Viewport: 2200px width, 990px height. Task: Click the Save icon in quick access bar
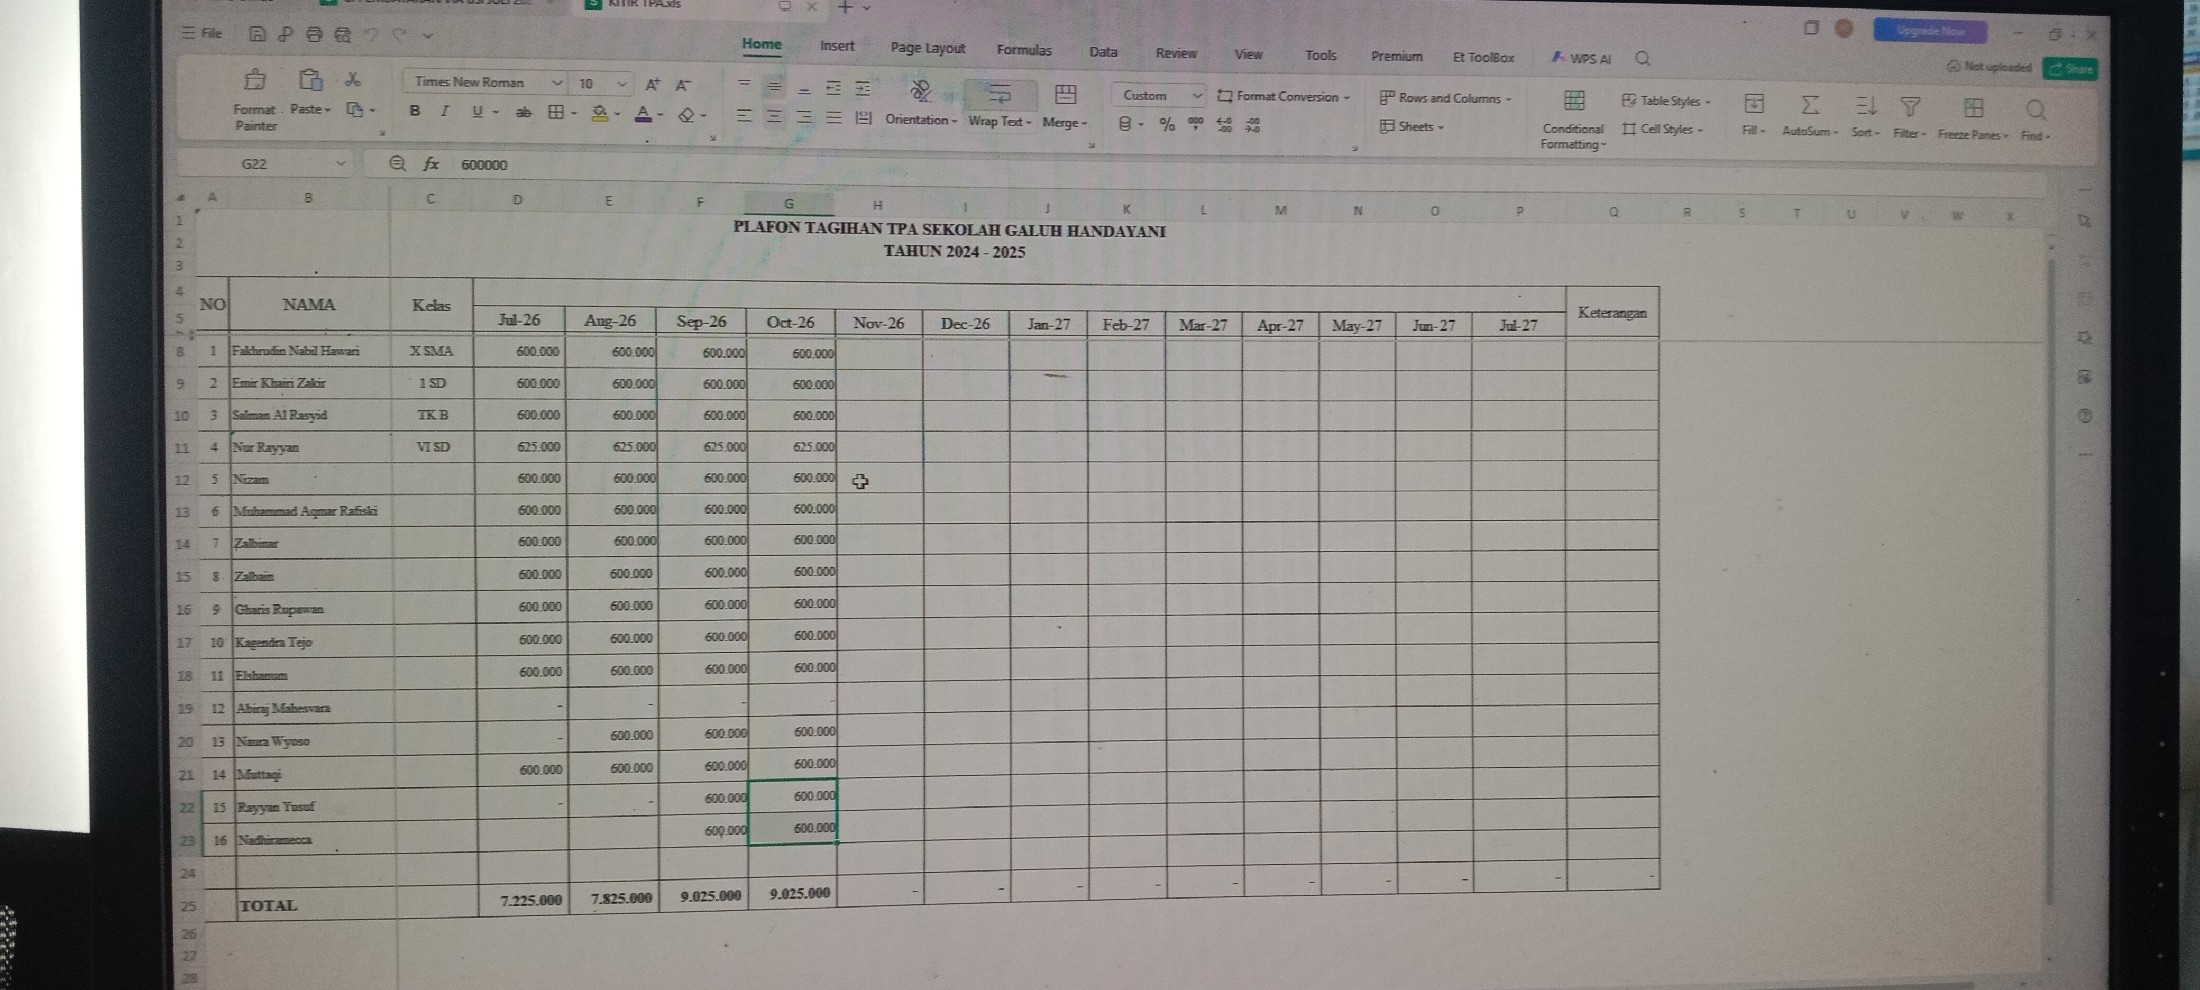pos(257,34)
